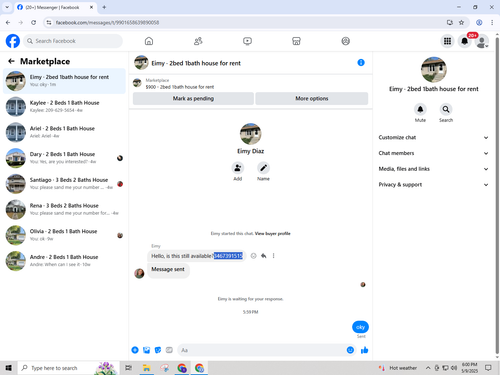Open Task View on the taskbar
The height and width of the screenshot is (375, 500).
129,368
